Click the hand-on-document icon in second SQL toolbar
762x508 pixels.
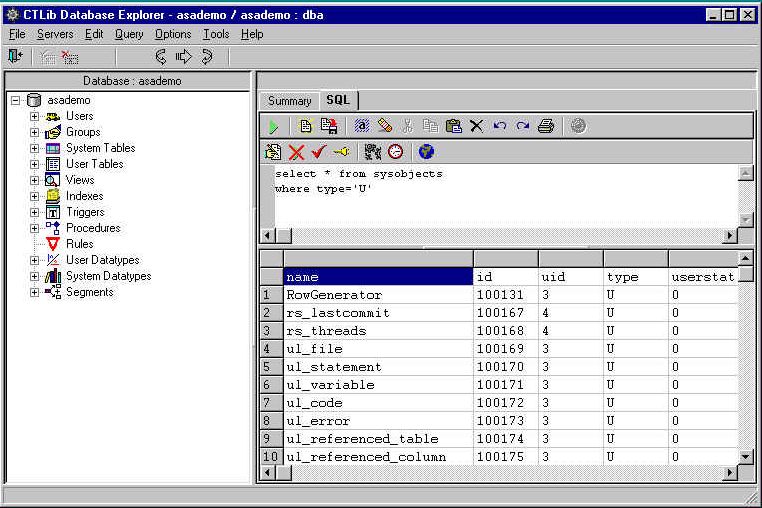[273, 152]
